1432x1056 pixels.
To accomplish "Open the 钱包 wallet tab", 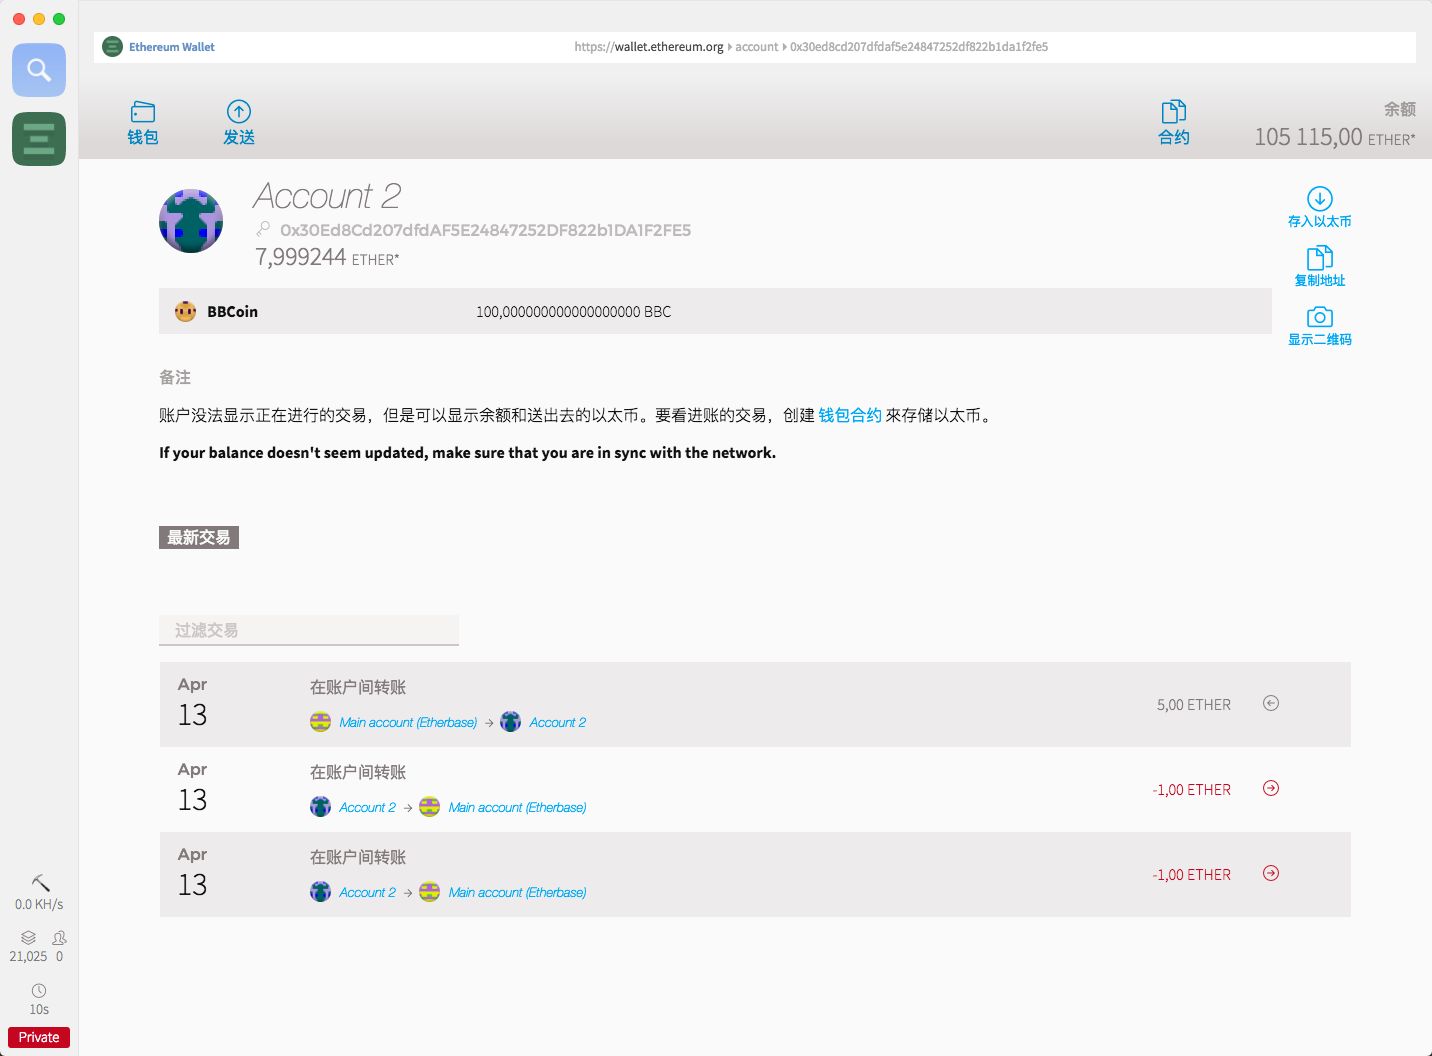I will pos(143,123).
